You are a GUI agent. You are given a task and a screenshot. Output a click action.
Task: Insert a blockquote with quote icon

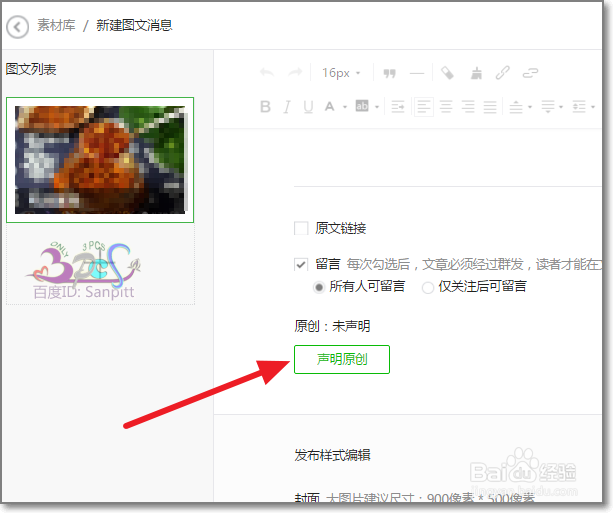(x=389, y=73)
